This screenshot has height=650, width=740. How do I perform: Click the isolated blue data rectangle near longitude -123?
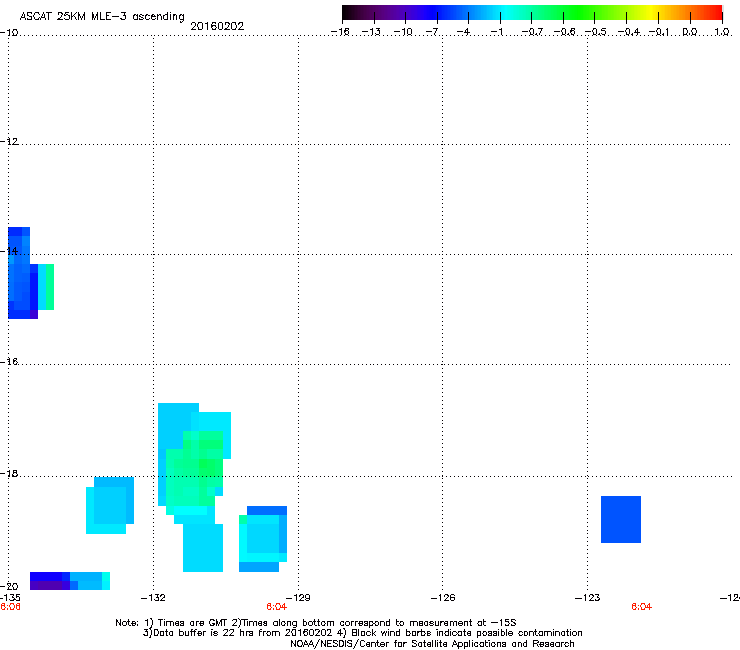pyautogui.click(x=621, y=519)
